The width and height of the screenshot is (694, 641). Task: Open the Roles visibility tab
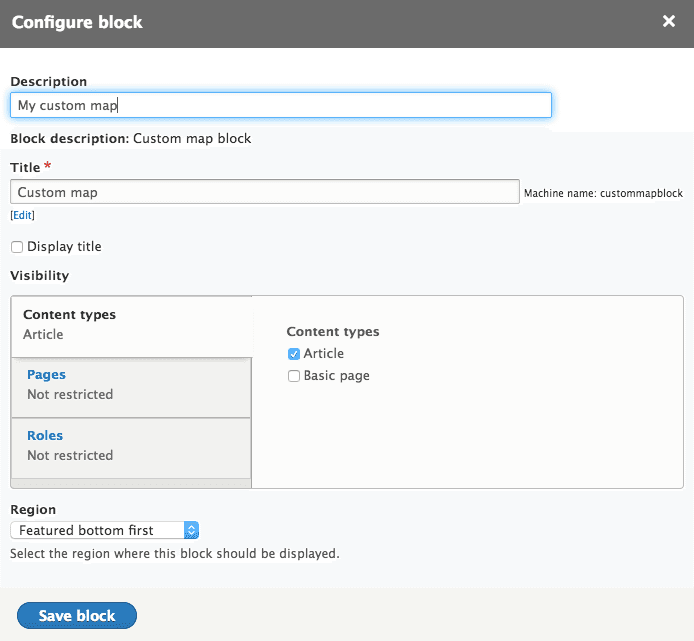pos(45,436)
